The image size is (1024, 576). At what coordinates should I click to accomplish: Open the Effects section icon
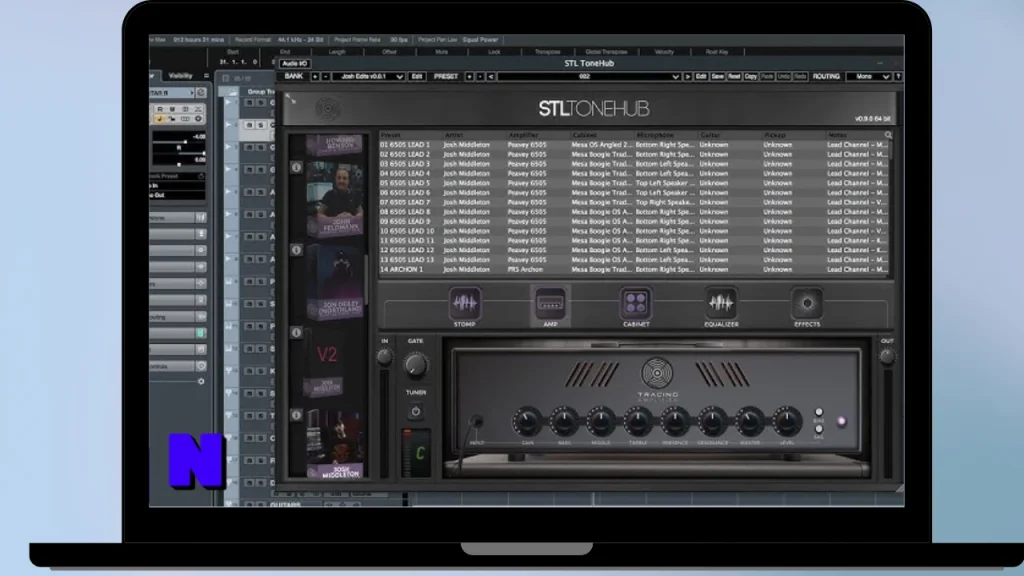(807, 303)
